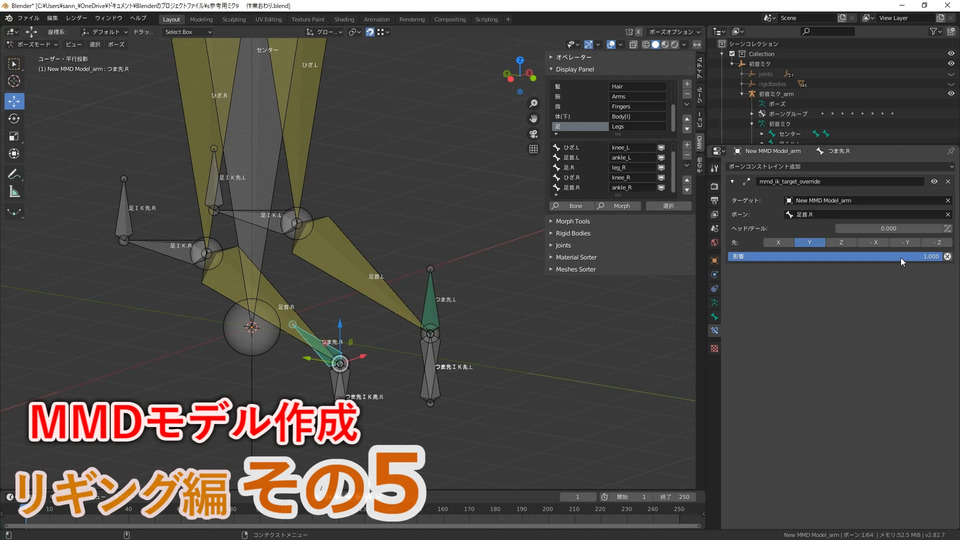Viewport: 960px width, 540px height.
Task: Select the Rotate tool
Action: pyautogui.click(x=14, y=118)
